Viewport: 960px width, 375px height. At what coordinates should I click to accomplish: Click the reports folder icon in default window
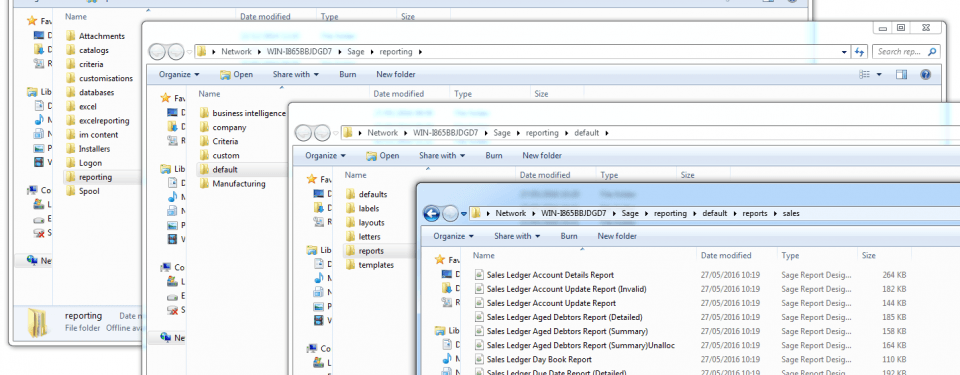[x=350, y=251]
